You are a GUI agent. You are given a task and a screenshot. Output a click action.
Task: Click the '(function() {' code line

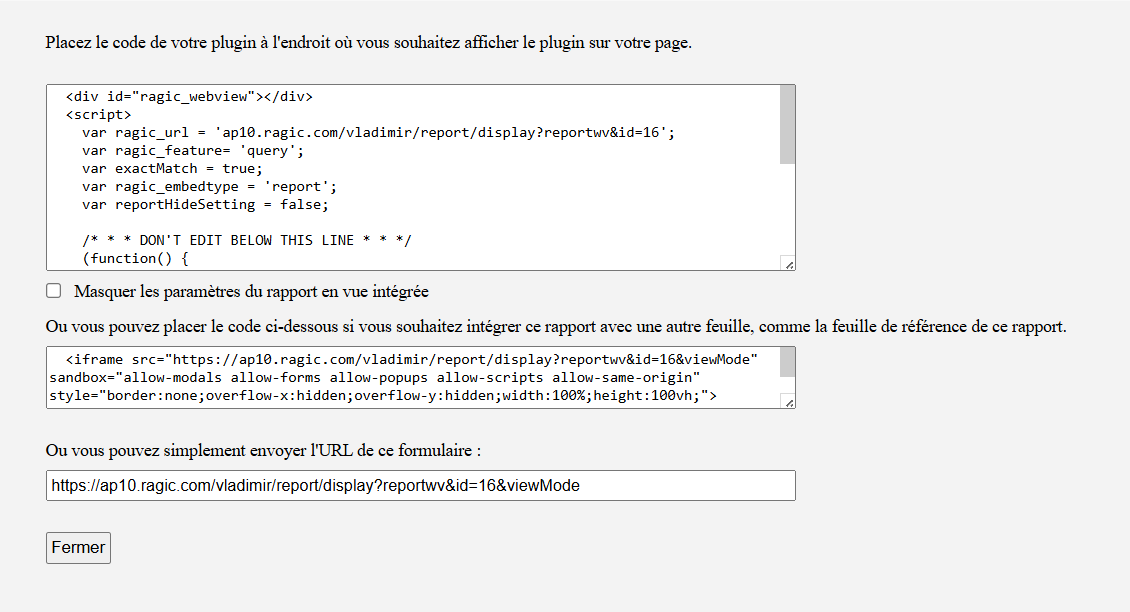136,258
